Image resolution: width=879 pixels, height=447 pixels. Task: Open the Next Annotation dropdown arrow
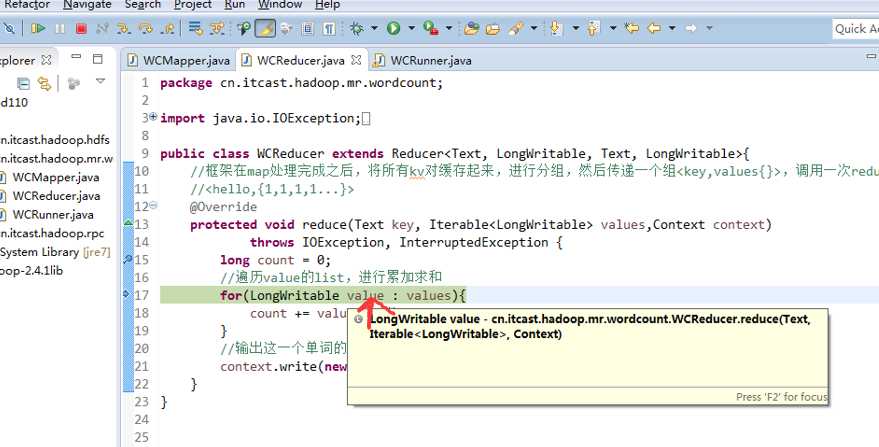click(575, 28)
